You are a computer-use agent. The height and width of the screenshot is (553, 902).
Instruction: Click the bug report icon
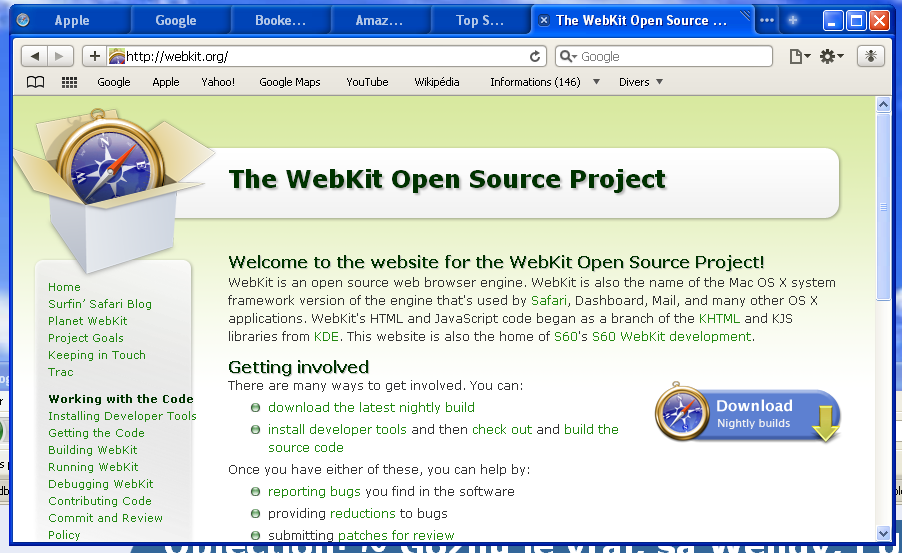870,56
